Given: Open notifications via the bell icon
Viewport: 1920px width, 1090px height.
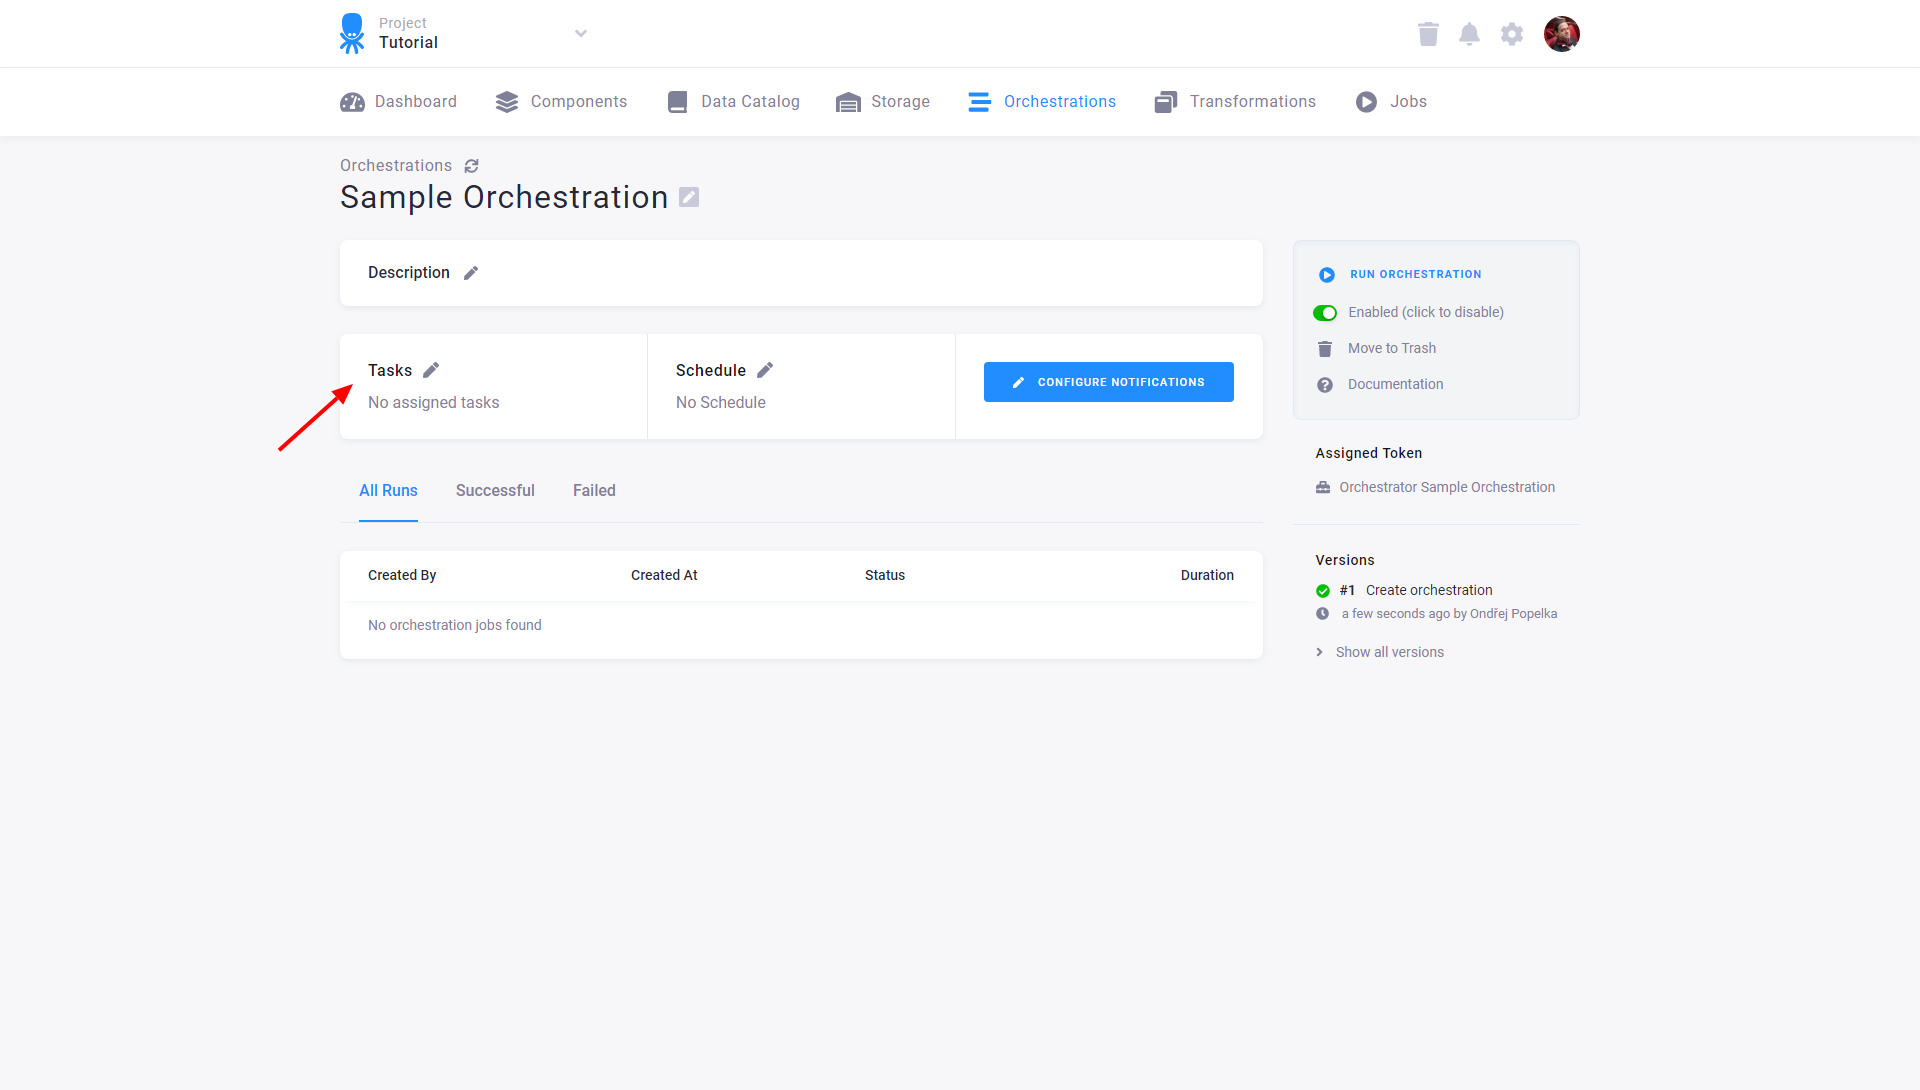Looking at the screenshot, I should click(1470, 33).
